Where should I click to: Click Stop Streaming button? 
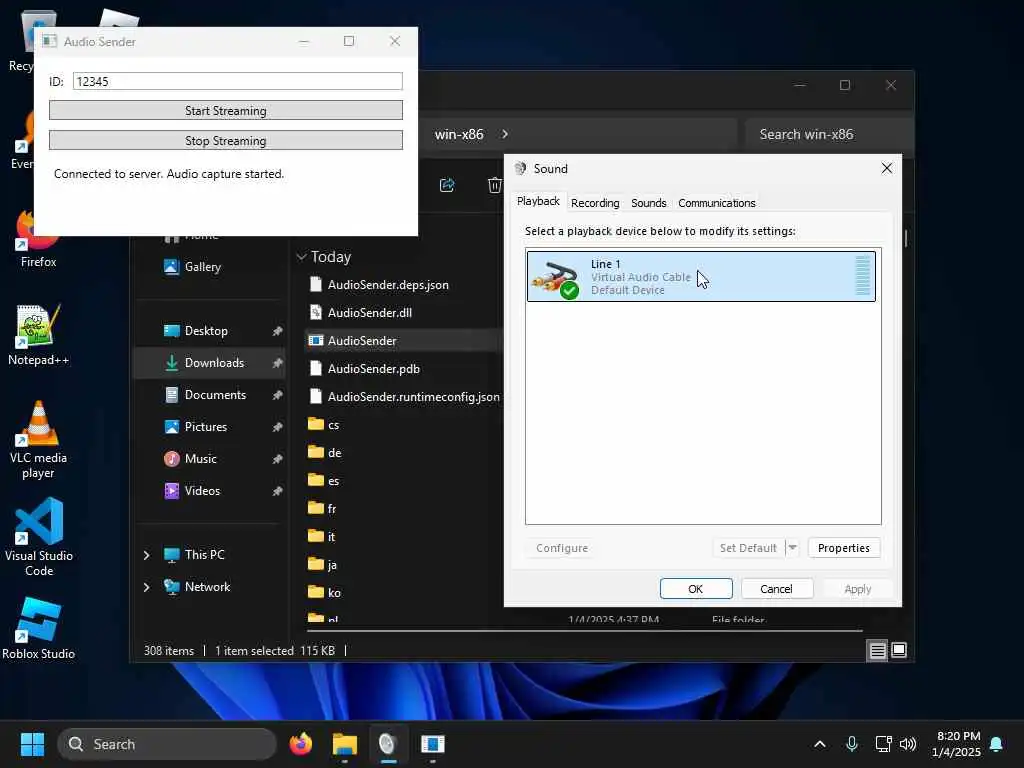pyautogui.click(x=226, y=140)
